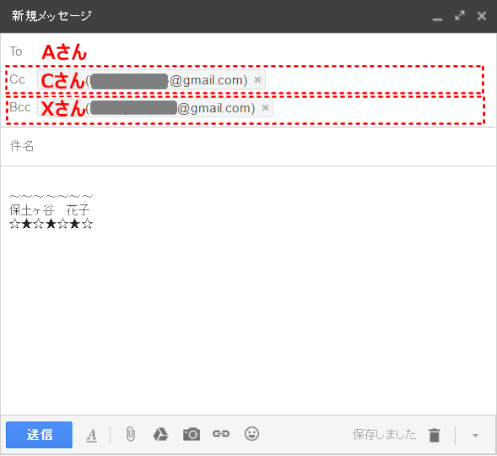Click the 保存しました saved status text
This screenshot has width=497, height=456.
click(x=384, y=434)
